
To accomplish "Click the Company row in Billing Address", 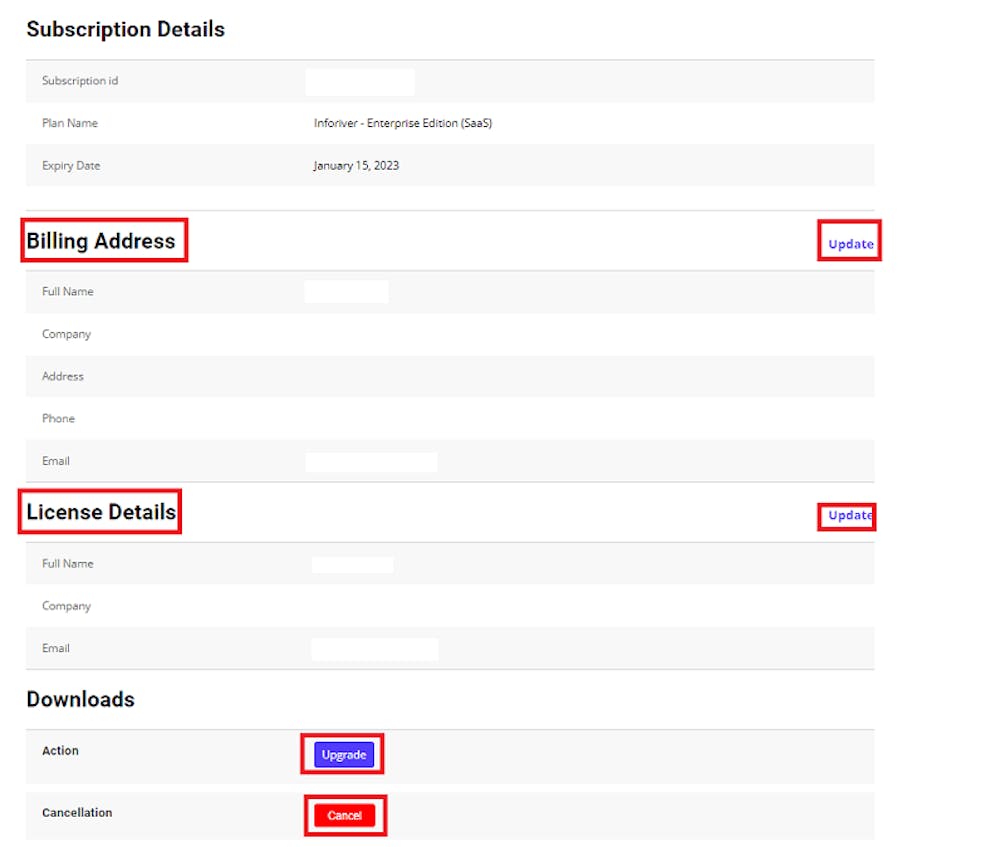I will click(x=66, y=333).
